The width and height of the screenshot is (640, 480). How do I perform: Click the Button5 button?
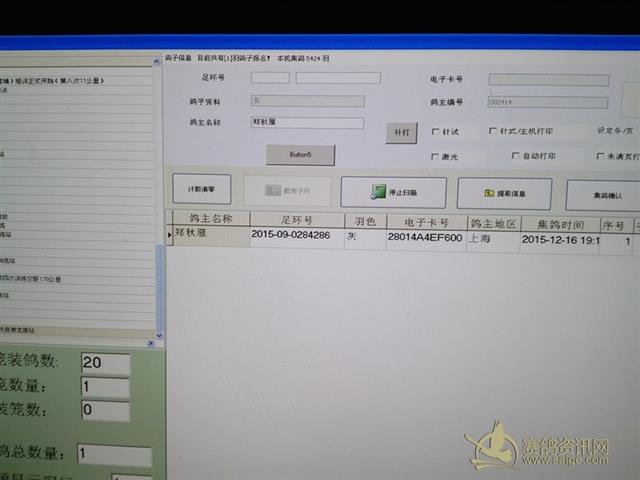300,155
